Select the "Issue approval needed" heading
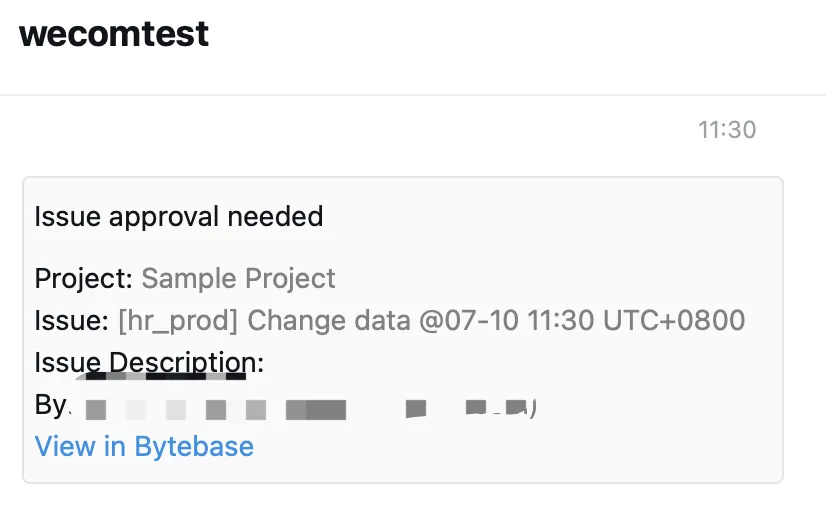The image size is (826, 506). [179, 216]
